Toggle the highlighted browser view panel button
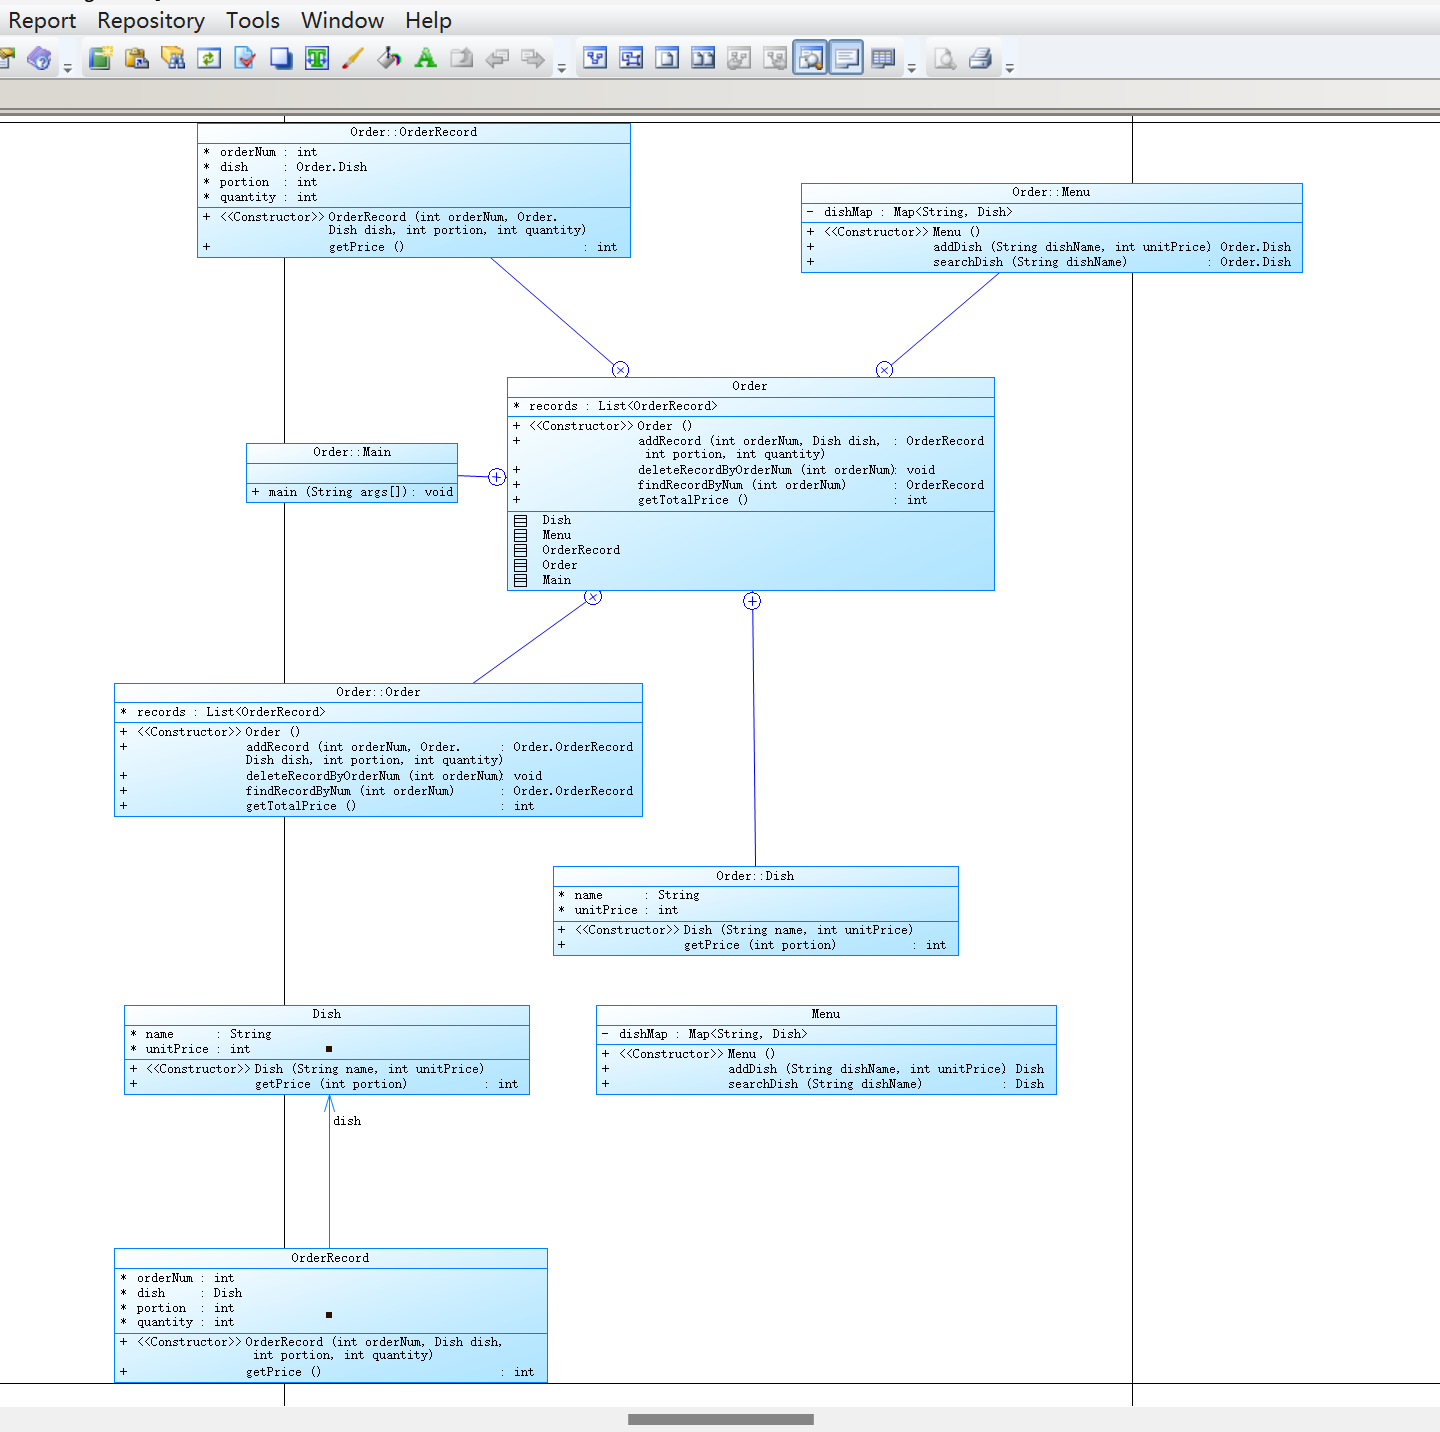 pyautogui.click(x=810, y=59)
